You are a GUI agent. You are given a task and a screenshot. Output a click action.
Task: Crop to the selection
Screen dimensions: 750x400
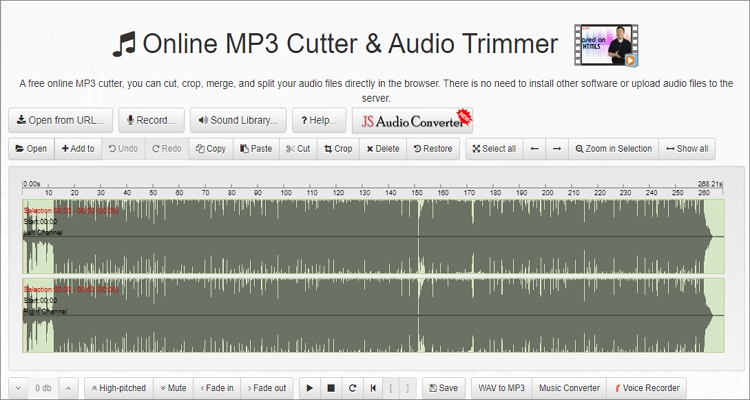[338, 149]
